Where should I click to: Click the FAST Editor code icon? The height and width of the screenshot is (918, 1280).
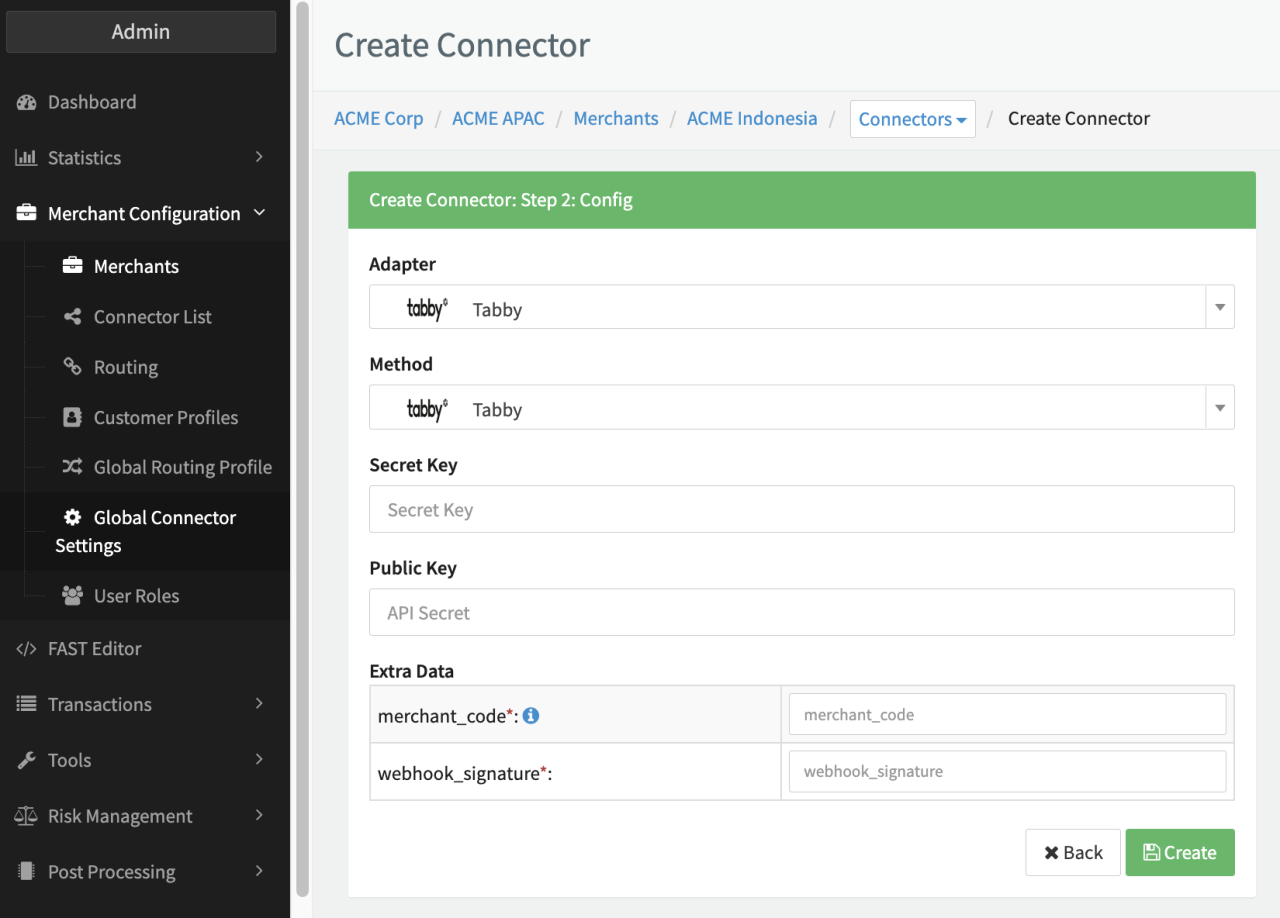[27, 649]
